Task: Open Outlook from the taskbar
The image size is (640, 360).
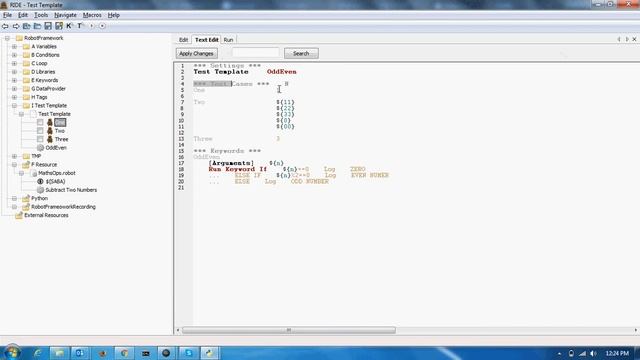Action: pos(80,353)
